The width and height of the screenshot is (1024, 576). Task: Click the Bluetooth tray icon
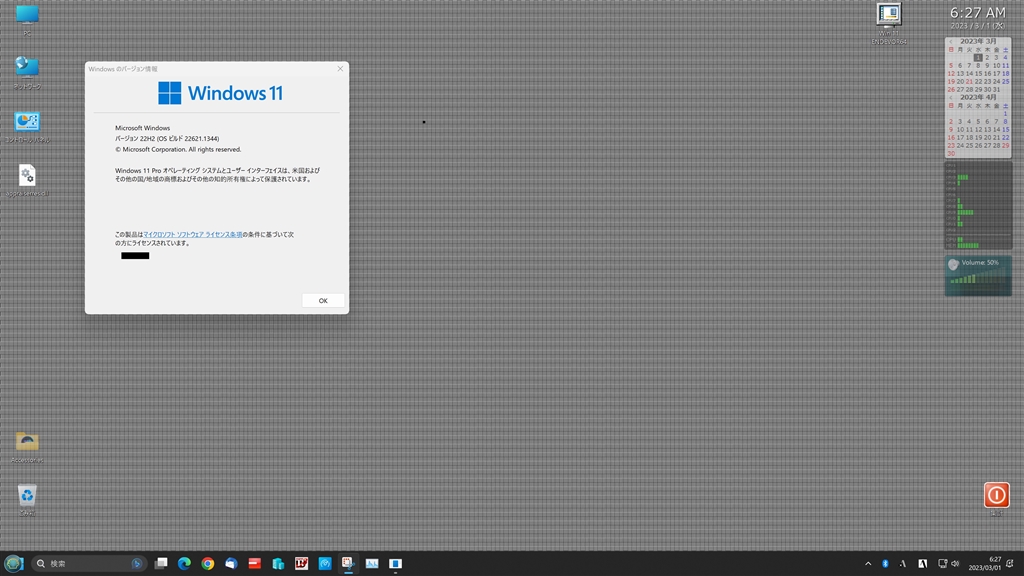click(x=885, y=564)
